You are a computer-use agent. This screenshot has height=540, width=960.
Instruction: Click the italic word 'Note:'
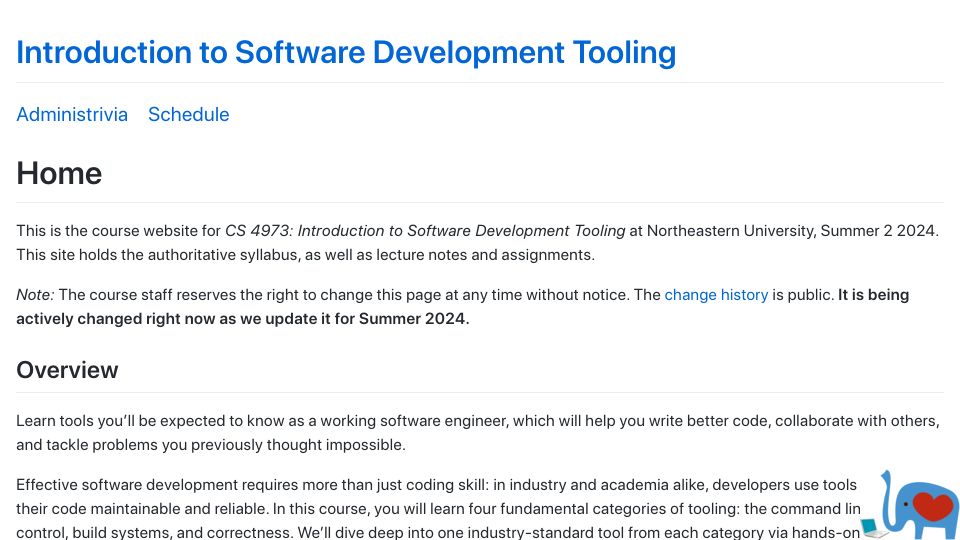[x=35, y=294]
